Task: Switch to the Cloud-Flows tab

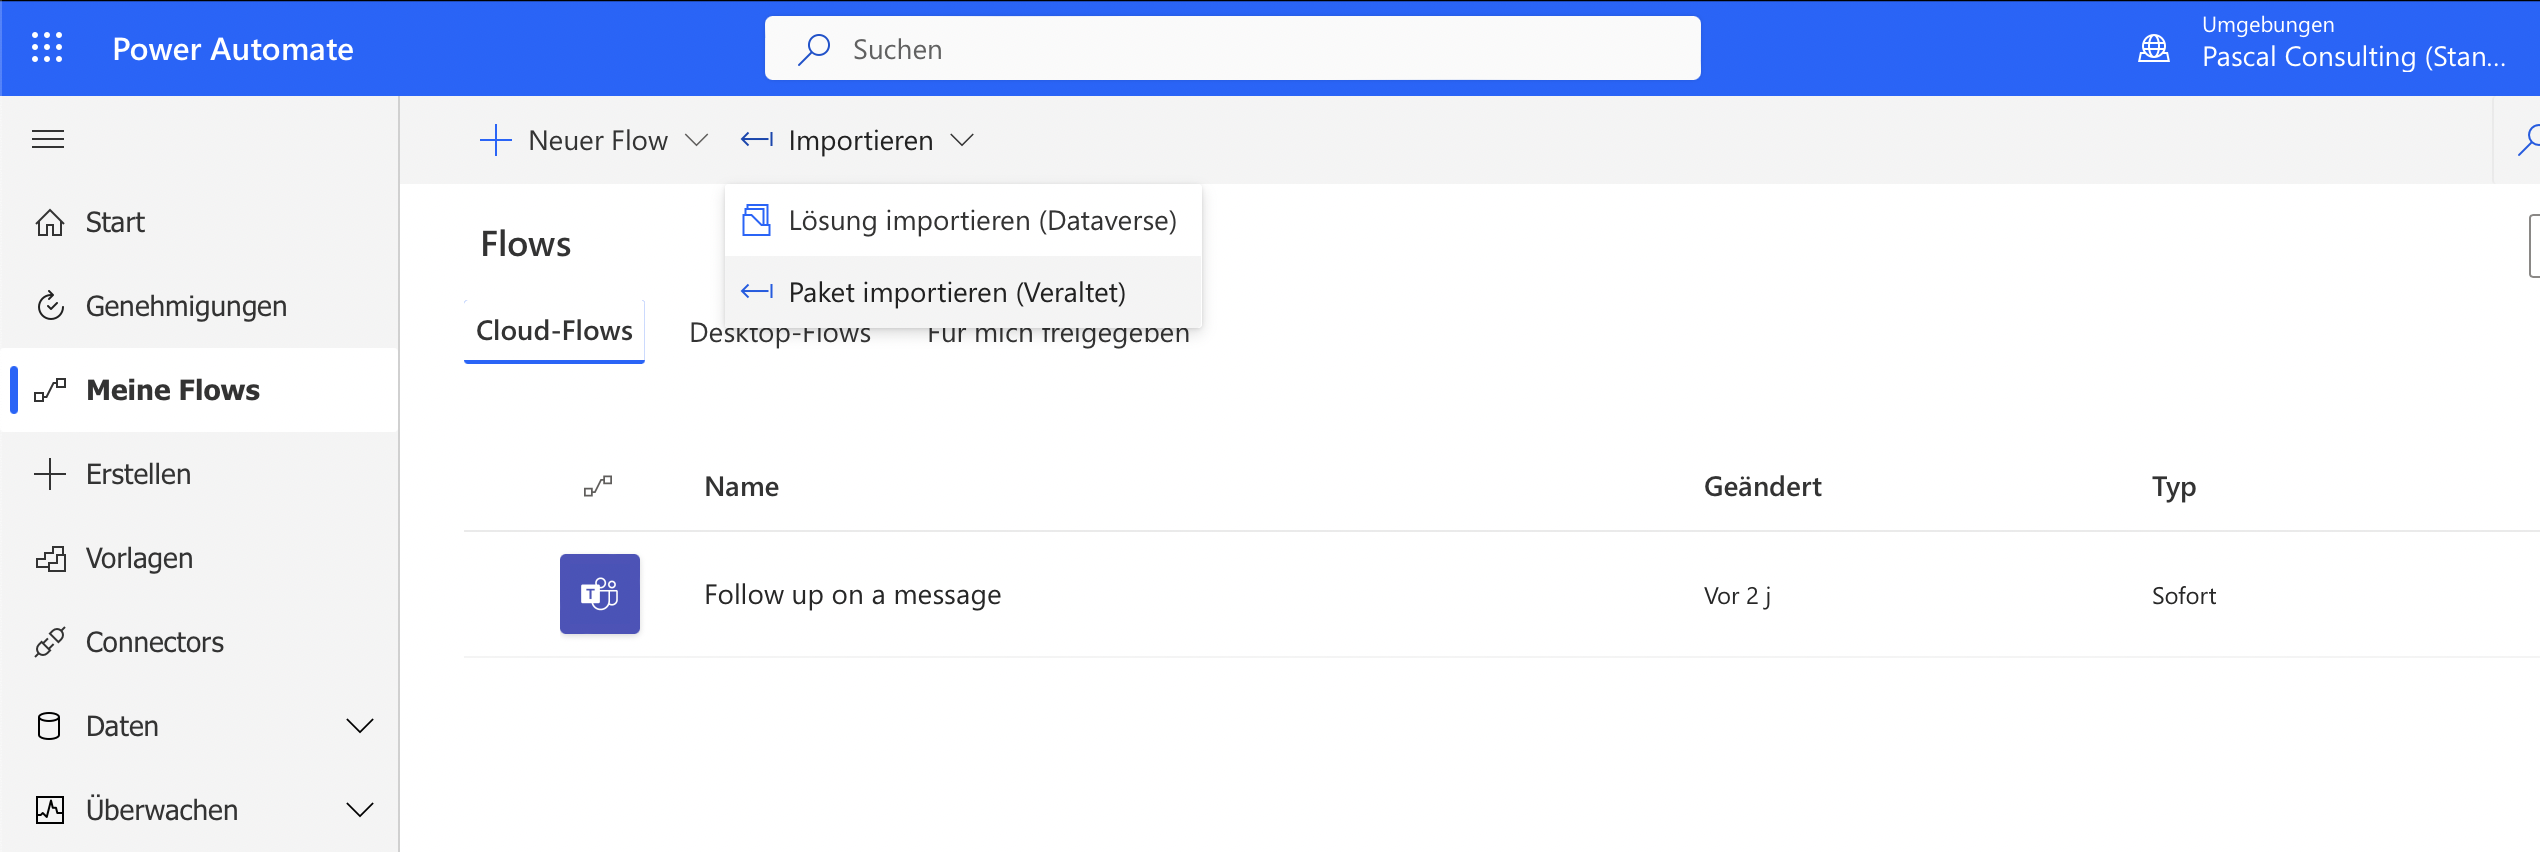Action: point(554,331)
